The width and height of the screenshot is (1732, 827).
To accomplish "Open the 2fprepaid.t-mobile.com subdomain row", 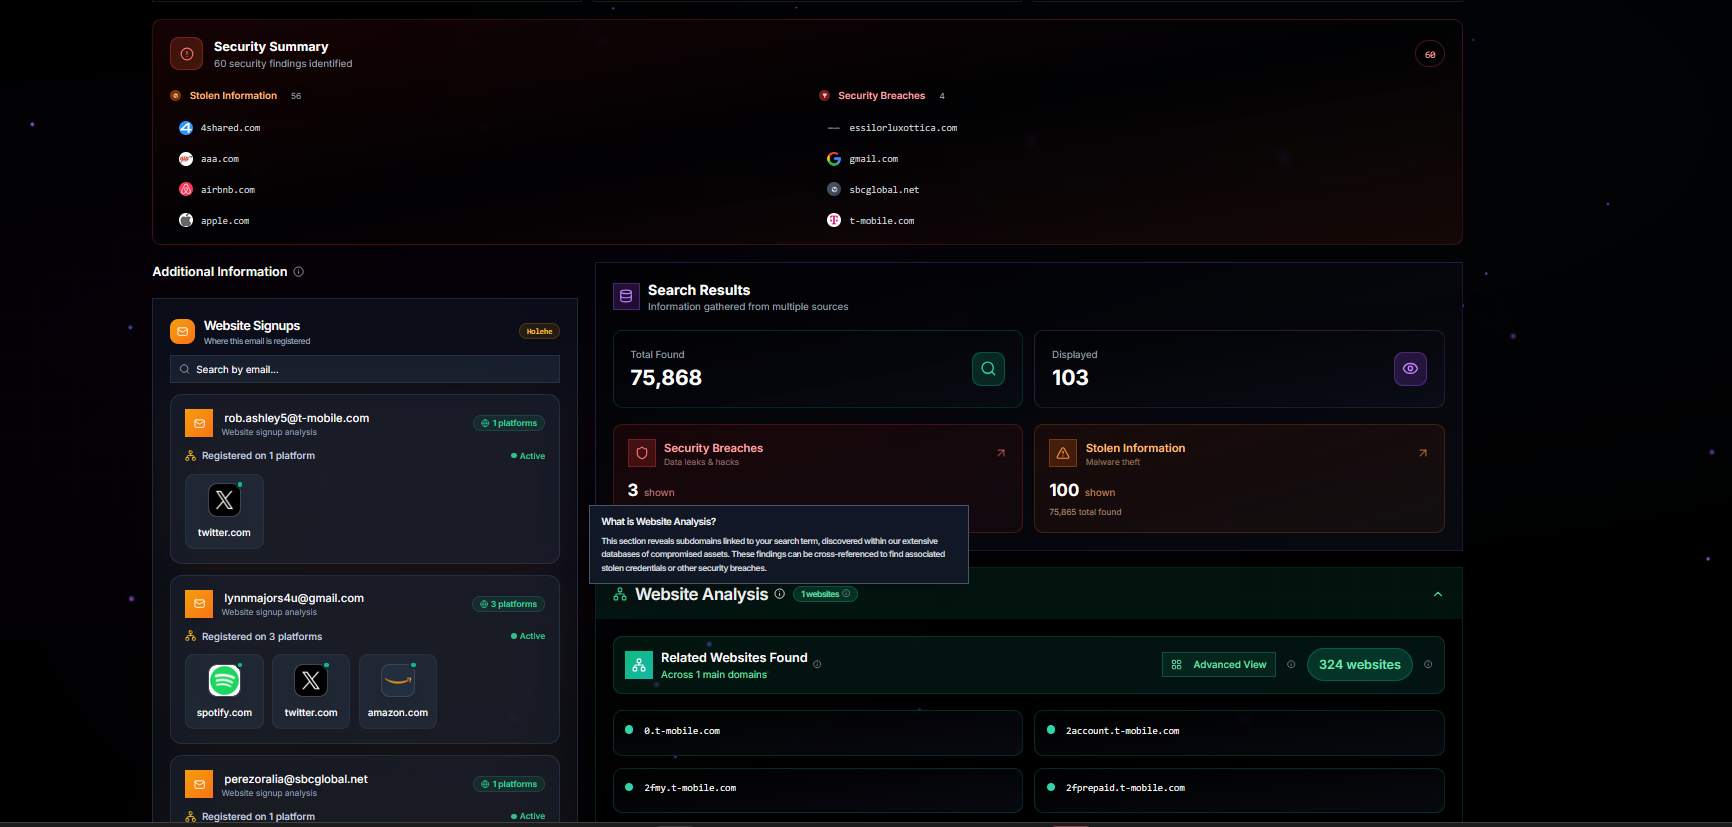I will coord(1239,790).
